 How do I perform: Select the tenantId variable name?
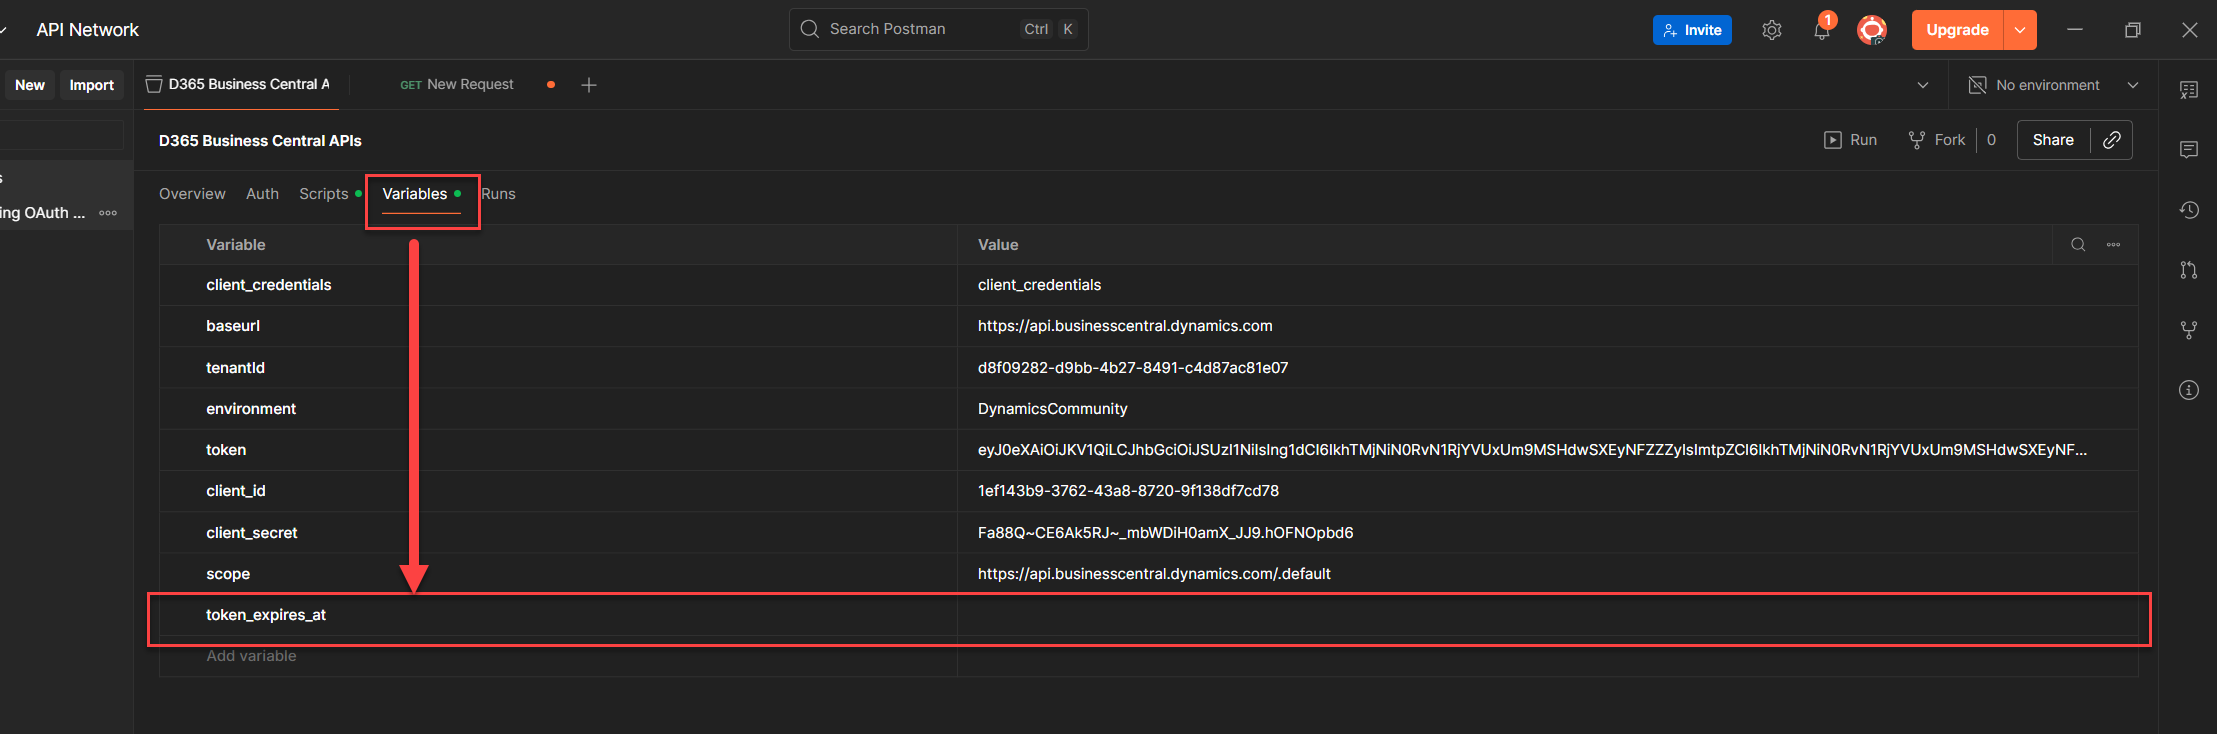pyautogui.click(x=235, y=368)
